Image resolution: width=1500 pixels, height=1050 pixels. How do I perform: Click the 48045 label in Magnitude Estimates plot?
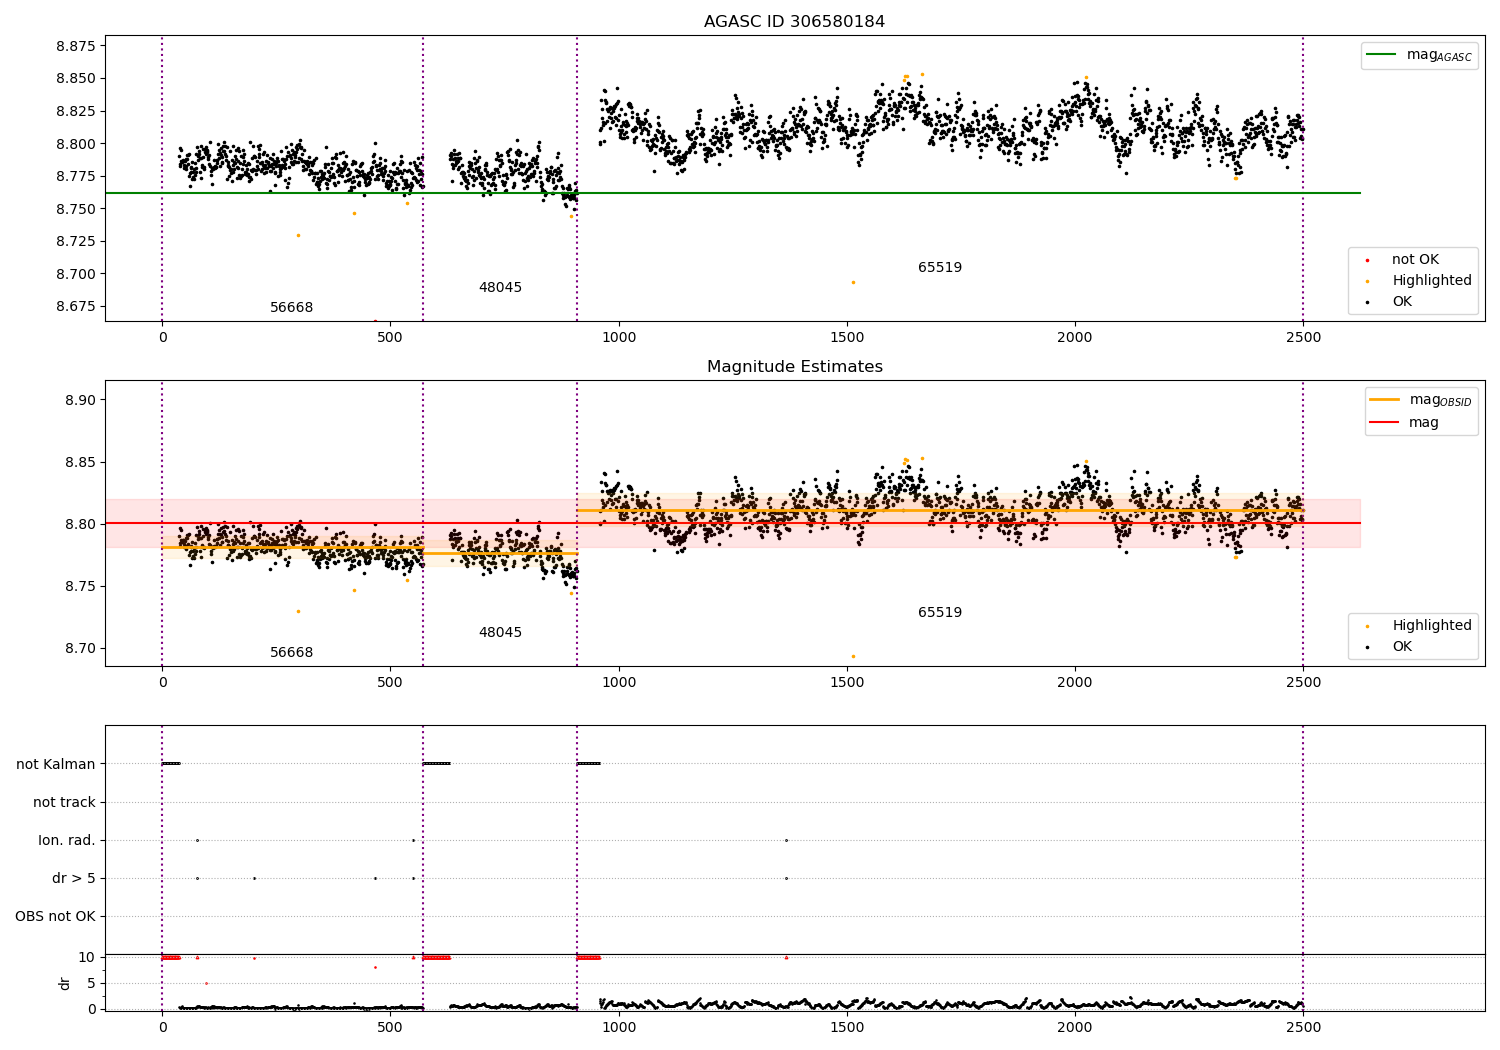tap(500, 632)
